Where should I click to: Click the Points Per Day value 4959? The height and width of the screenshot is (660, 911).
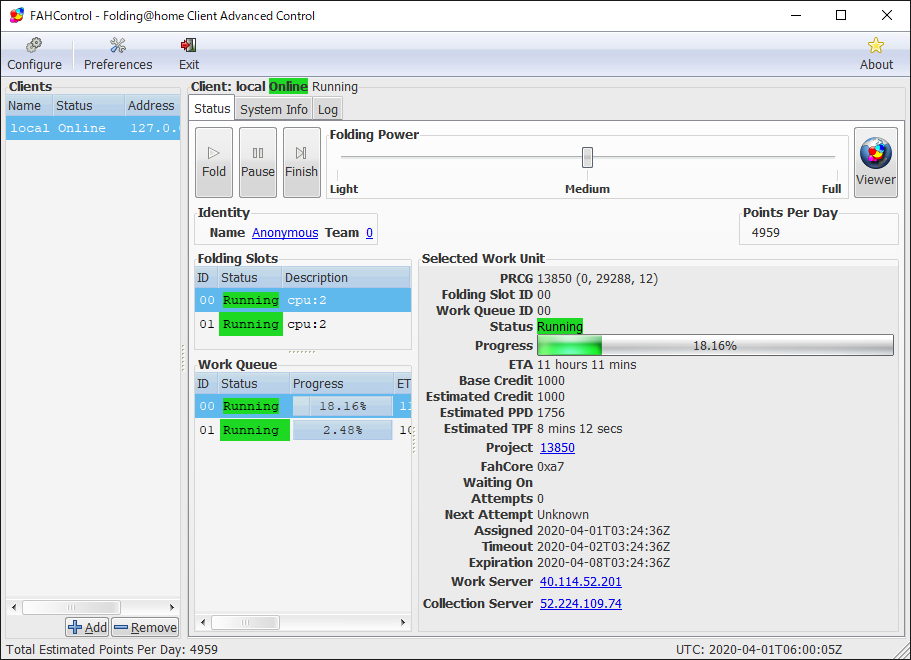pos(766,232)
